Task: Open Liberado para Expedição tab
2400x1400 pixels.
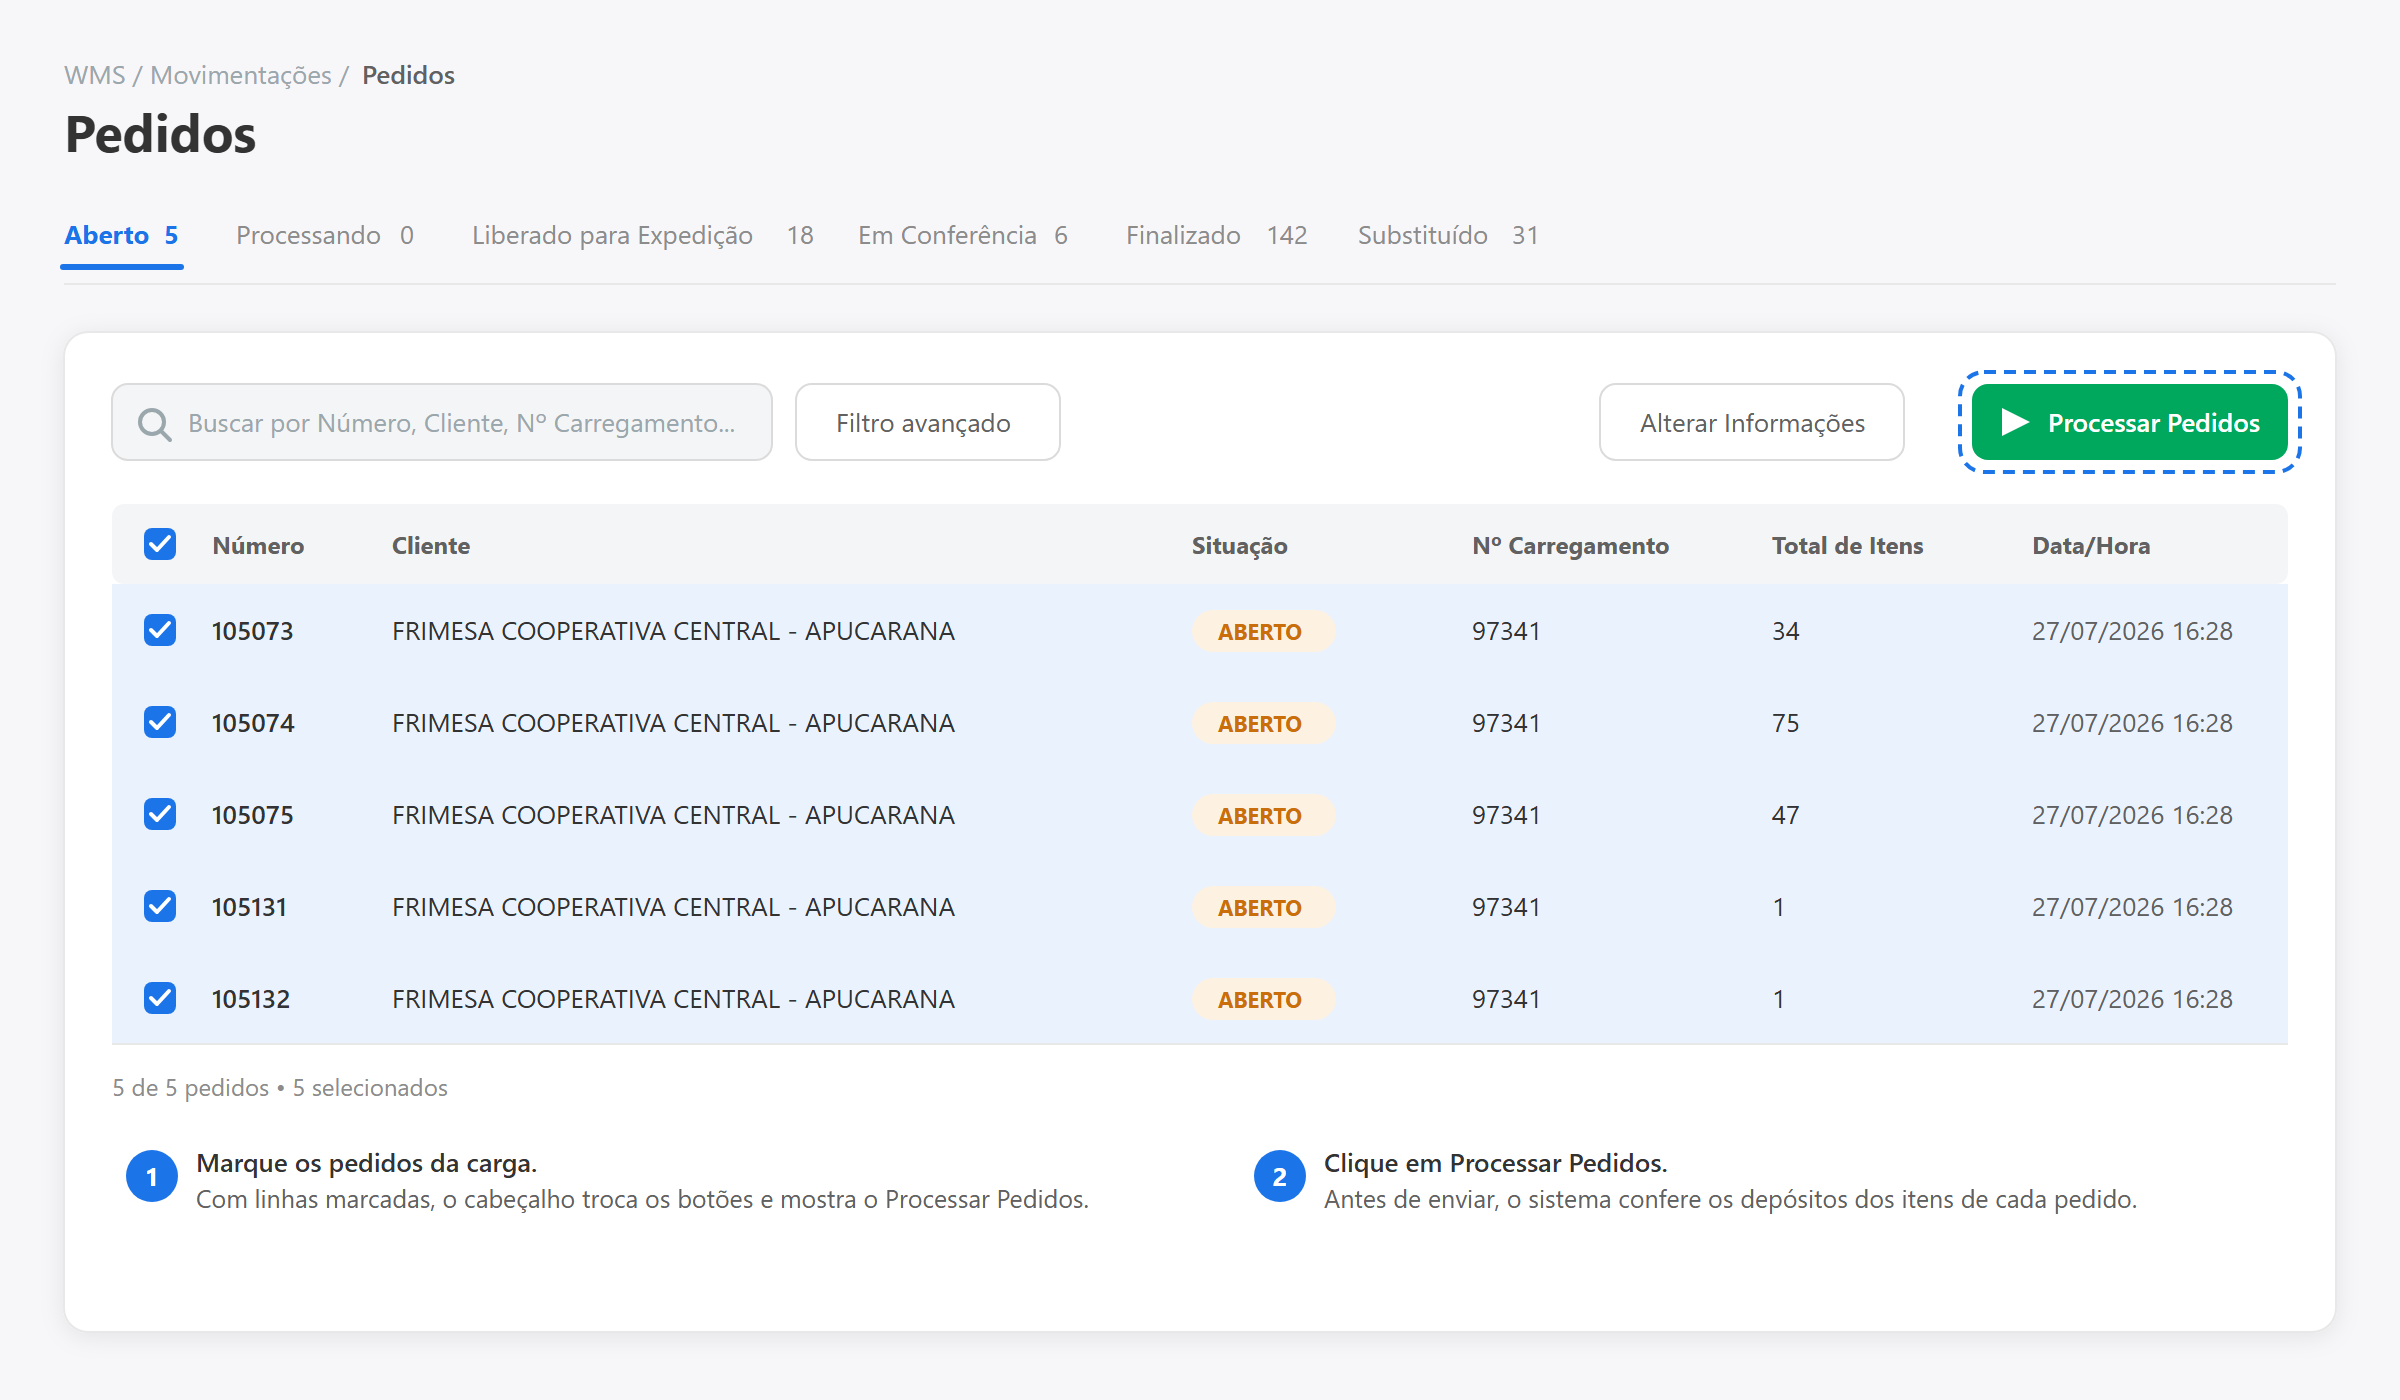Action: click(x=642, y=236)
